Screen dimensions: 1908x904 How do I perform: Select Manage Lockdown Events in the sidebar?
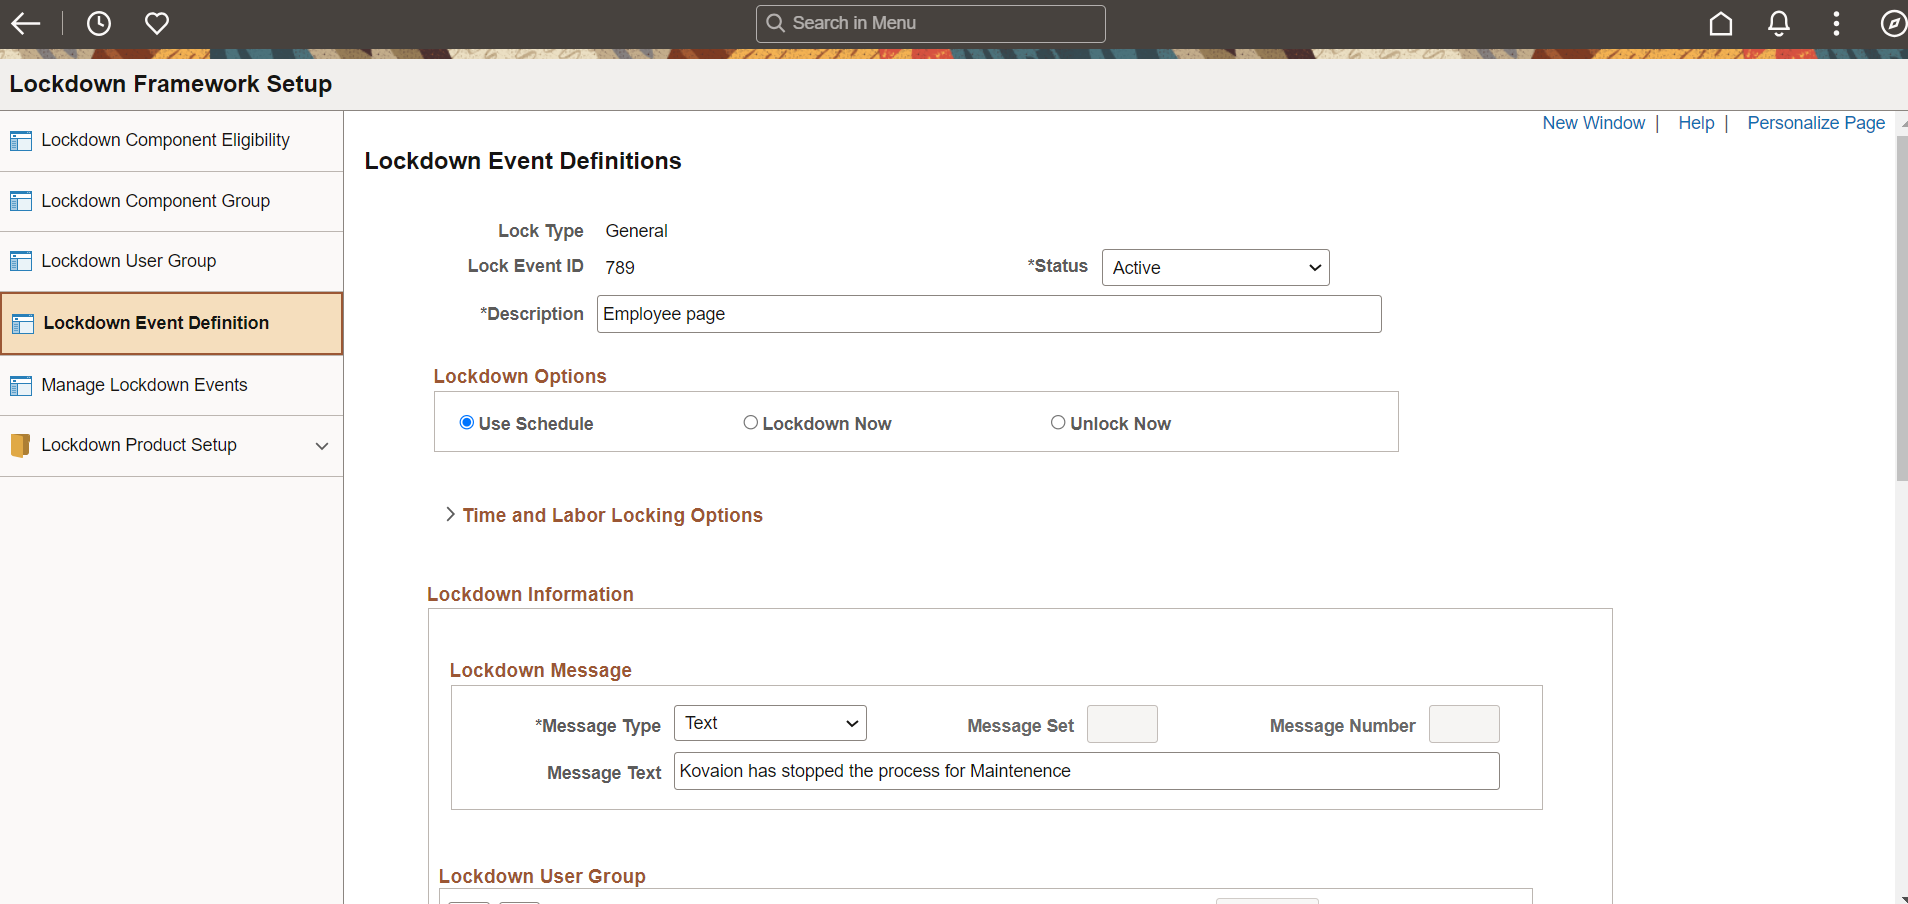(x=143, y=385)
